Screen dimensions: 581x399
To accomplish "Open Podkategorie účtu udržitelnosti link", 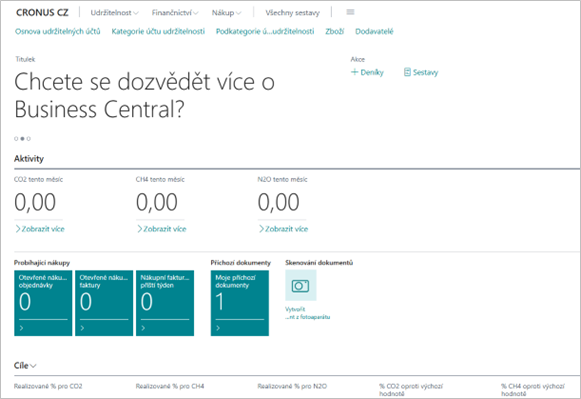I will [x=265, y=31].
